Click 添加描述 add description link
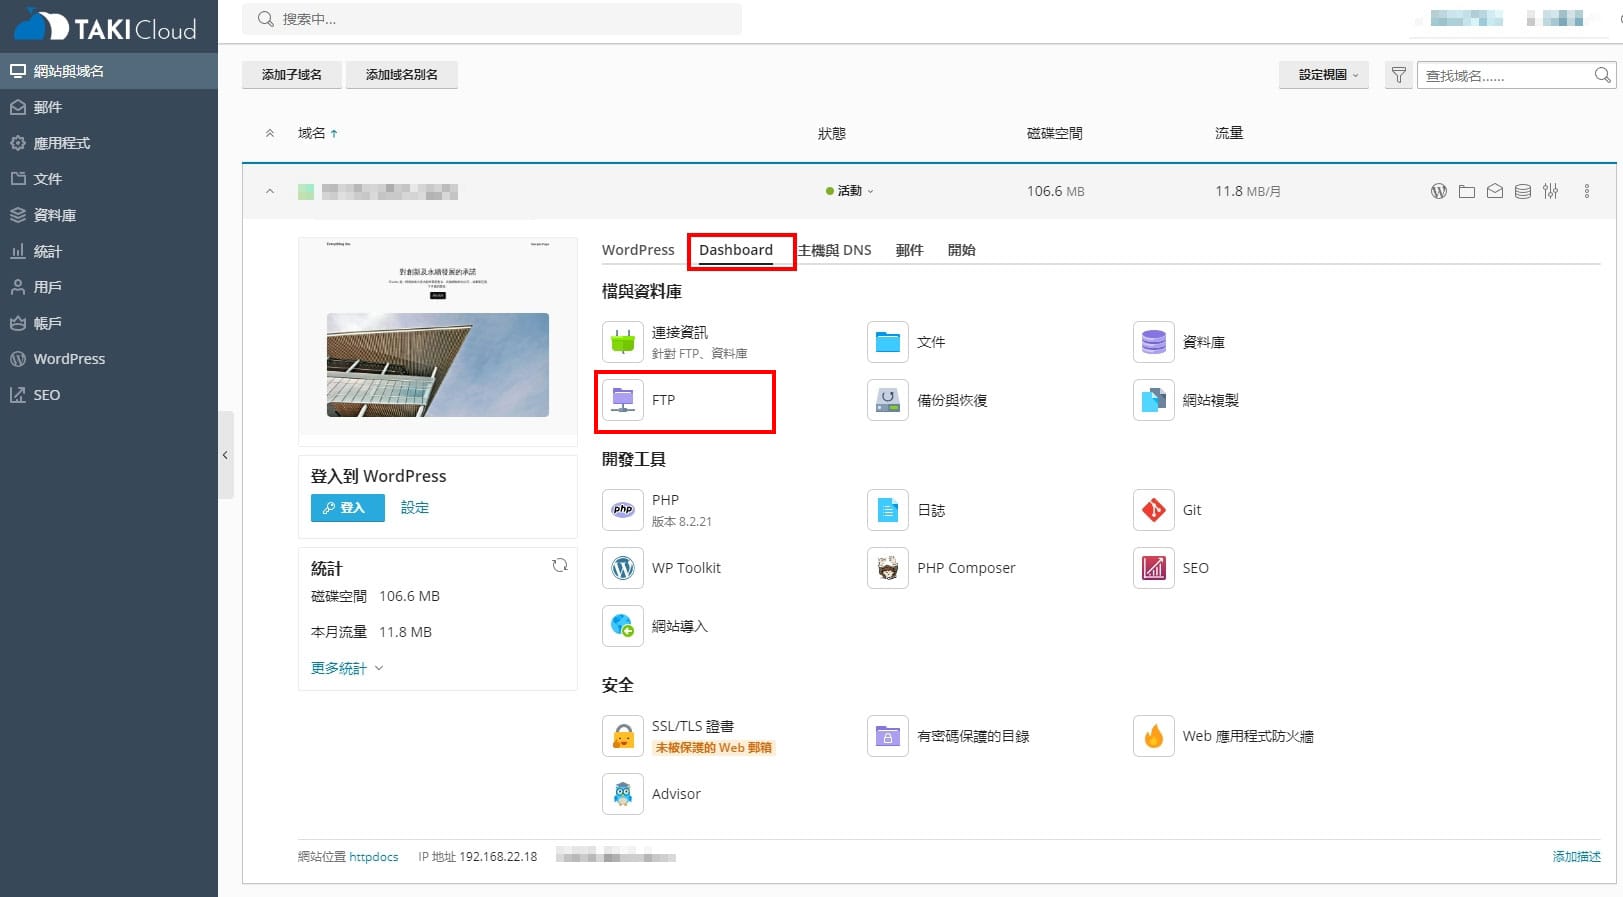 pyautogui.click(x=1577, y=857)
